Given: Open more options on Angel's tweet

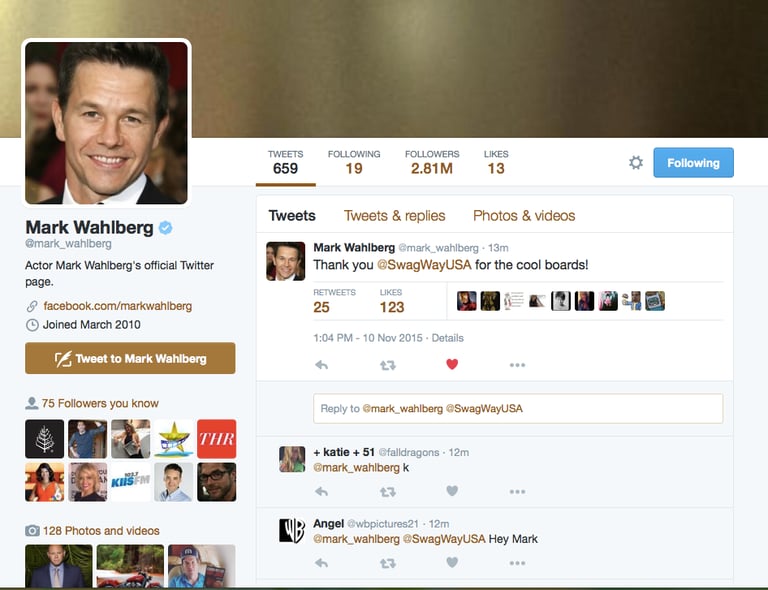Looking at the screenshot, I should [x=517, y=564].
